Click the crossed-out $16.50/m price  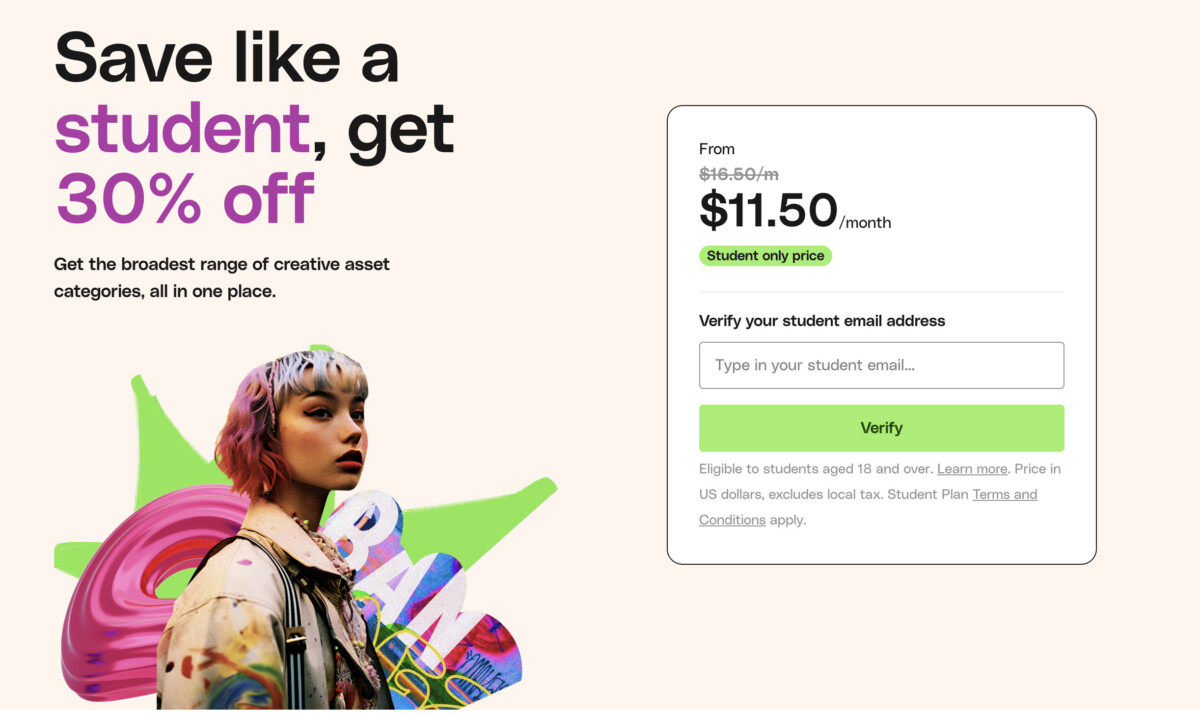click(x=738, y=175)
